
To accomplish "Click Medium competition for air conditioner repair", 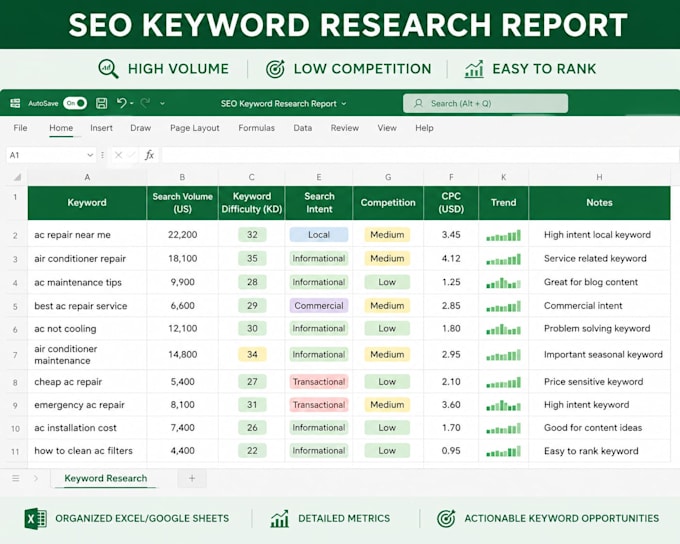I will point(387,259).
